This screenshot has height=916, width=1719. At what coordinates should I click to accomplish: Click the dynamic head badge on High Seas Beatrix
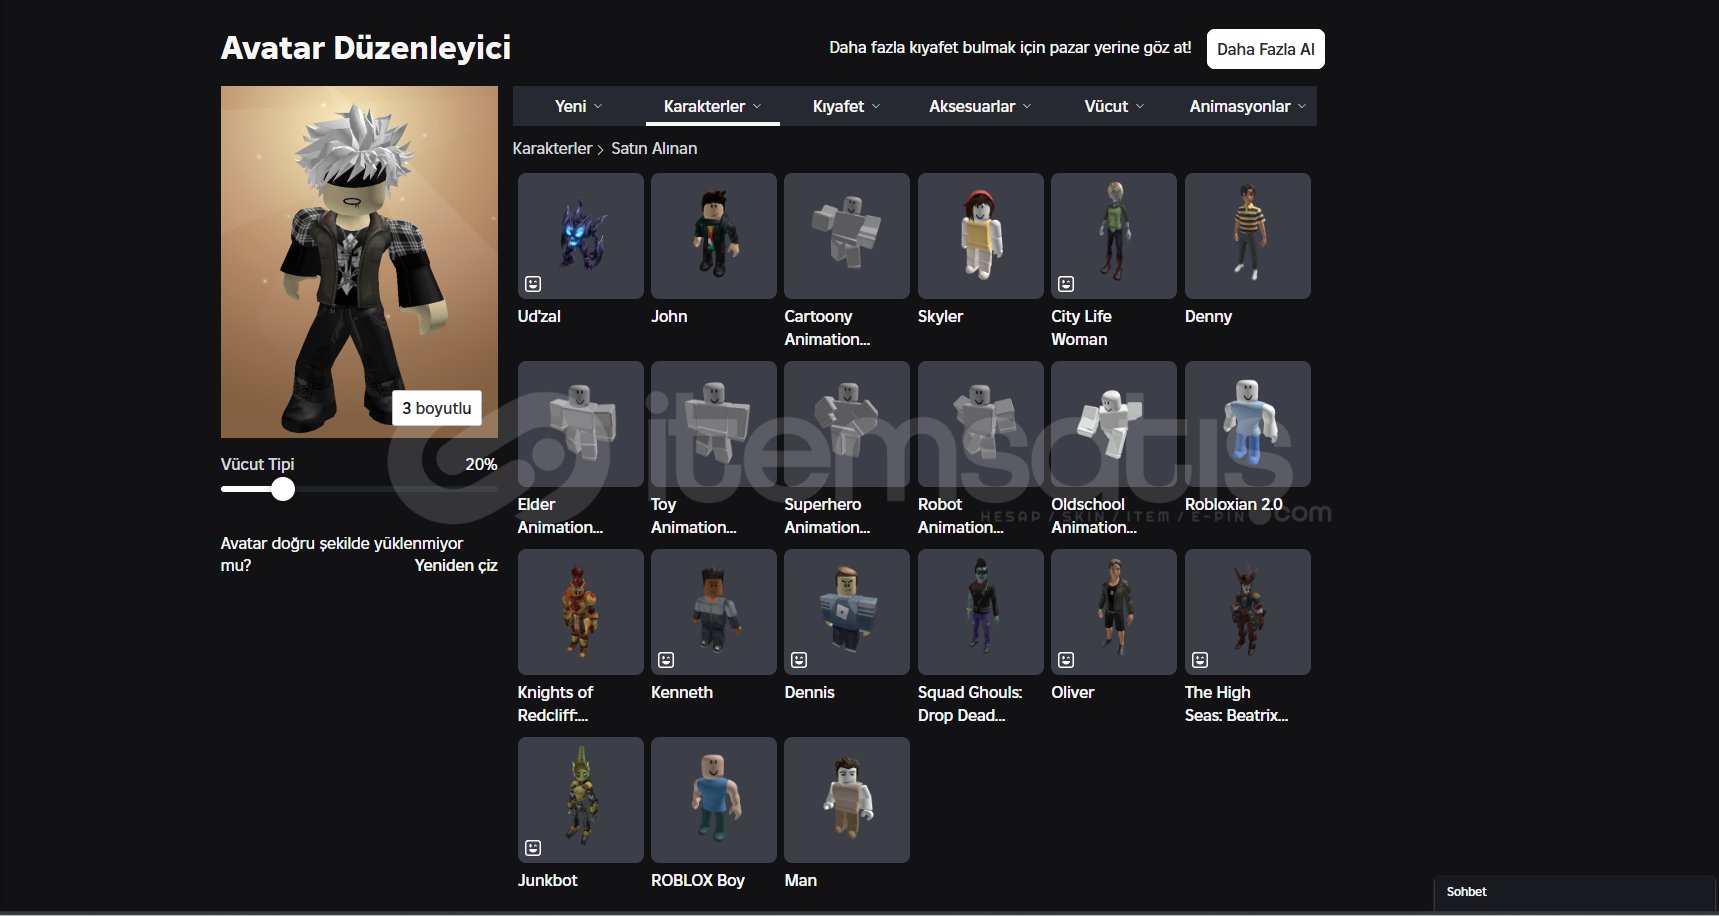tap(1200, 660)
